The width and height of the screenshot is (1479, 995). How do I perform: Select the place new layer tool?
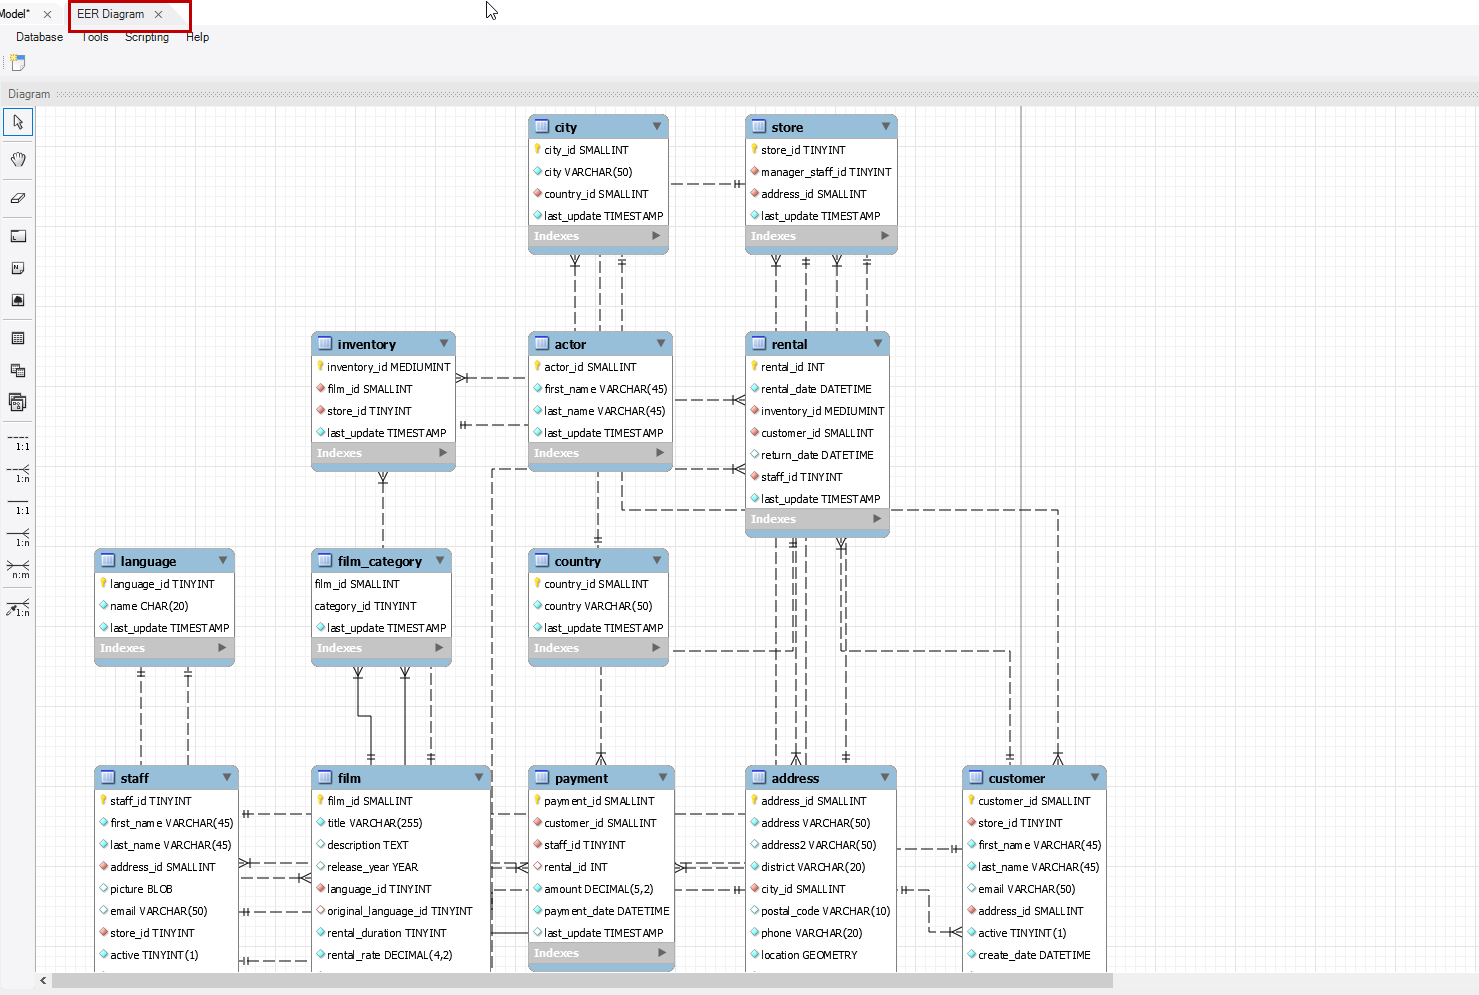tap(18, 236)
